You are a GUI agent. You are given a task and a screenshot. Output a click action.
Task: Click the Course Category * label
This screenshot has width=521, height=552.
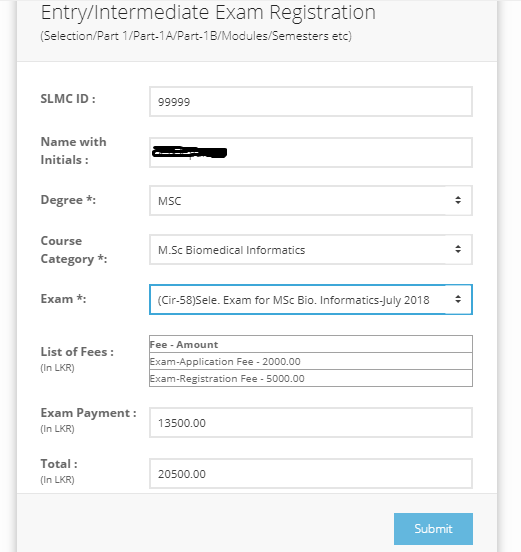[74, 250]
